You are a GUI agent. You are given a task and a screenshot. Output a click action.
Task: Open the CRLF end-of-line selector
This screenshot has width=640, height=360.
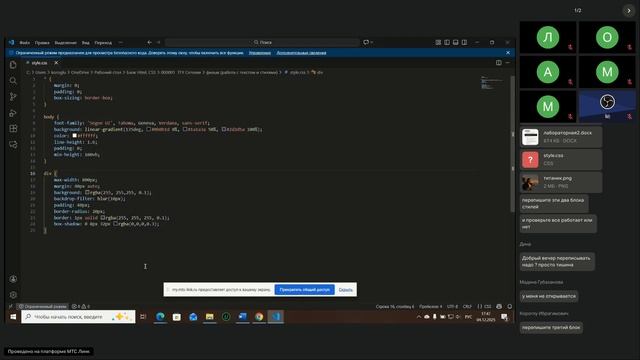pos(467,306)
